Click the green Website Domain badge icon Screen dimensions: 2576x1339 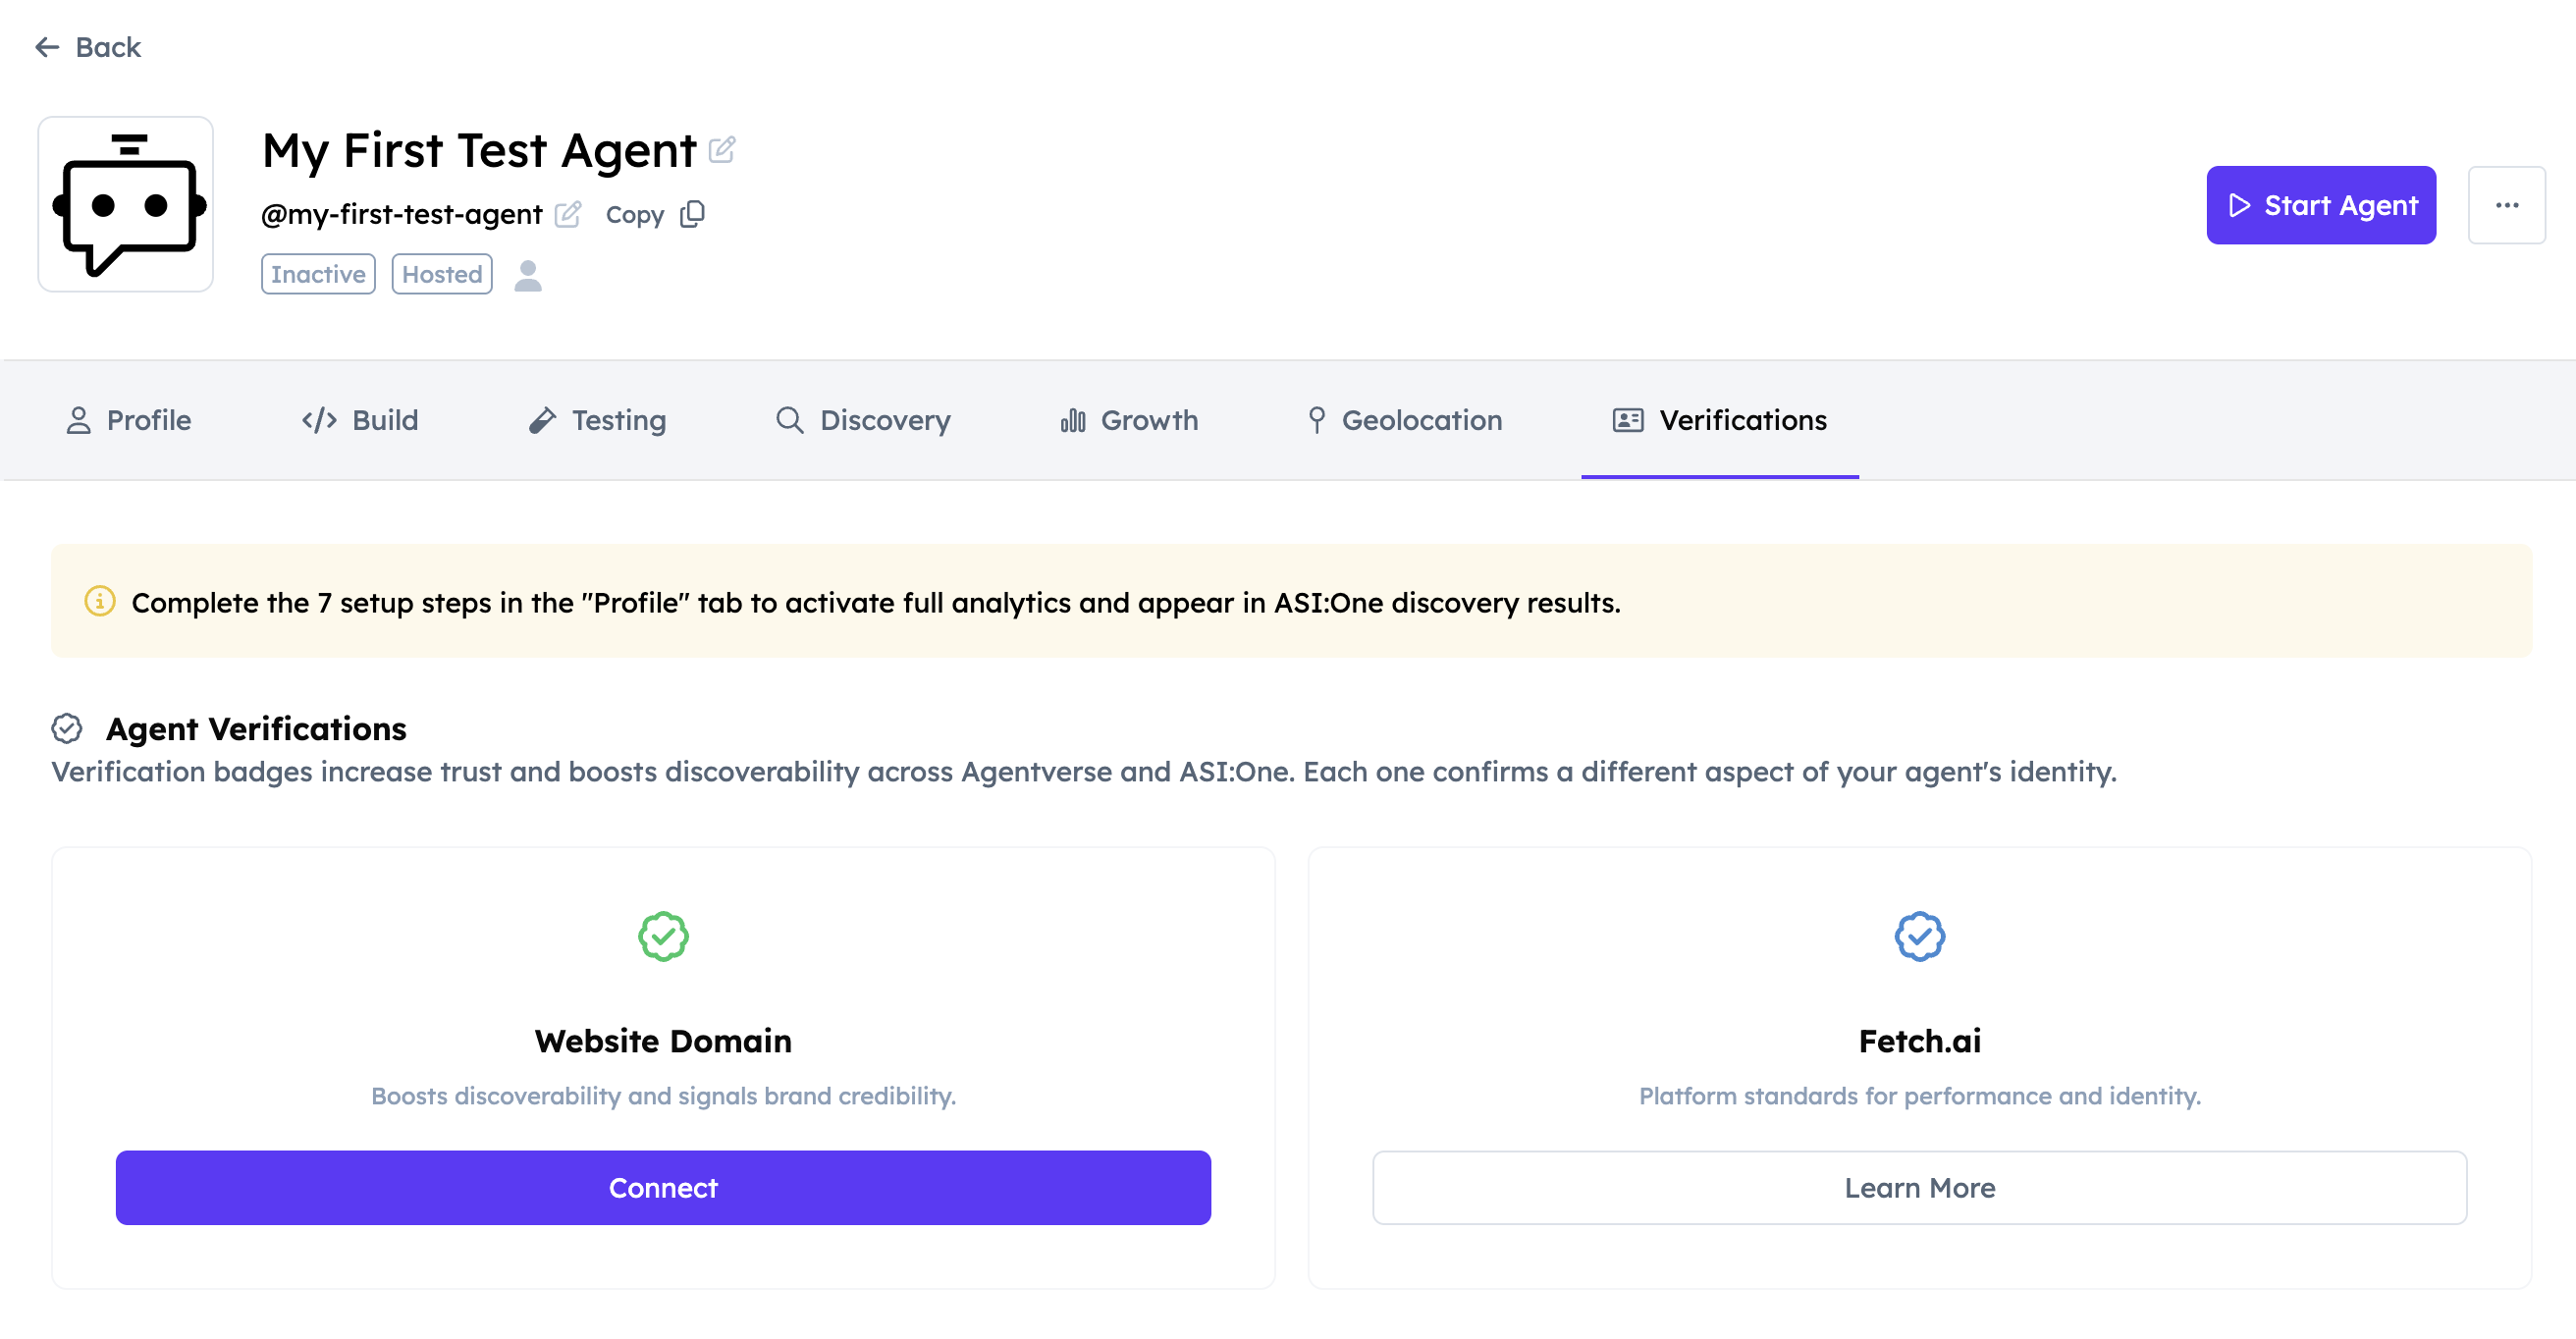click(663, 936)
